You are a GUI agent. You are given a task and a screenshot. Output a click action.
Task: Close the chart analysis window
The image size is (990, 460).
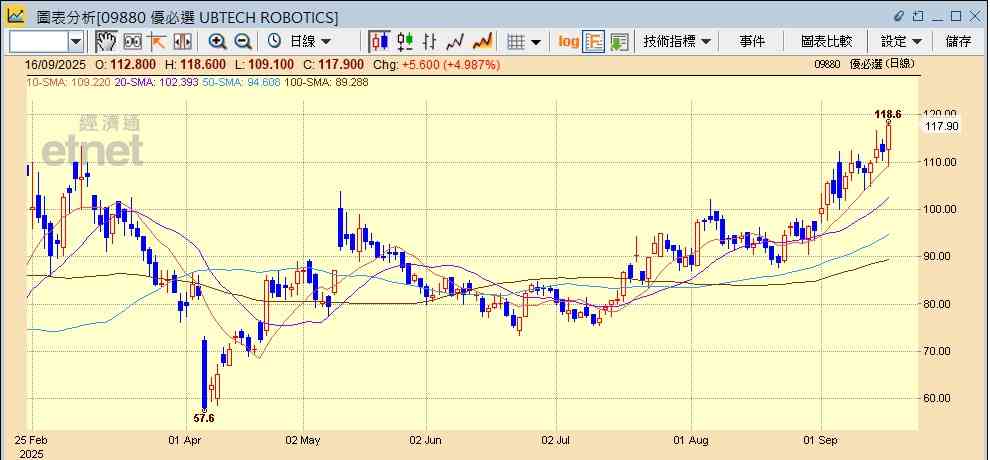[974, 16]
